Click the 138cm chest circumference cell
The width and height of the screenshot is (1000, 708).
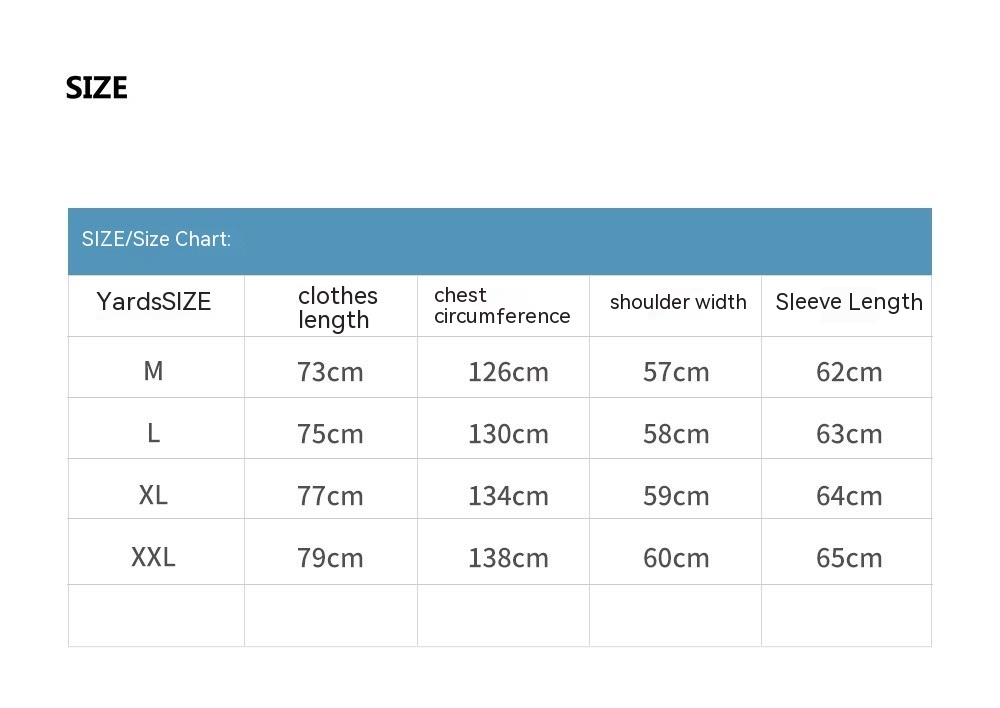point(508,558)
